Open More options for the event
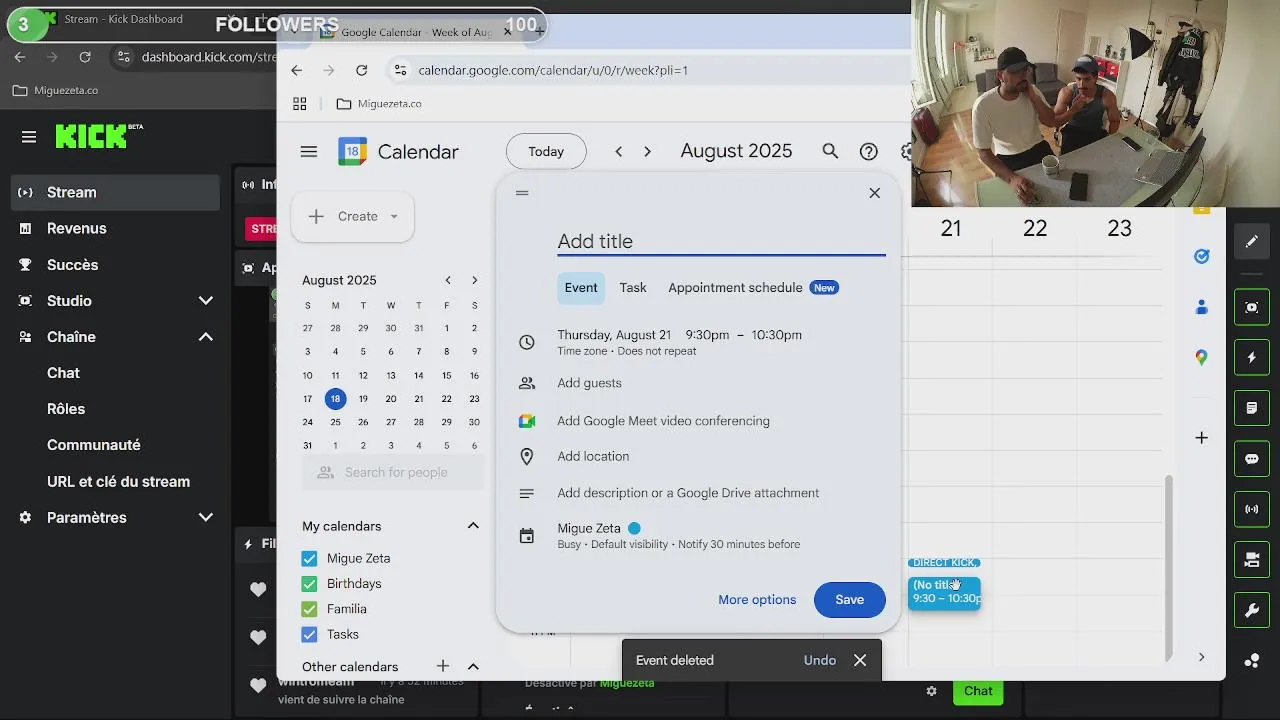 [757, 600]
